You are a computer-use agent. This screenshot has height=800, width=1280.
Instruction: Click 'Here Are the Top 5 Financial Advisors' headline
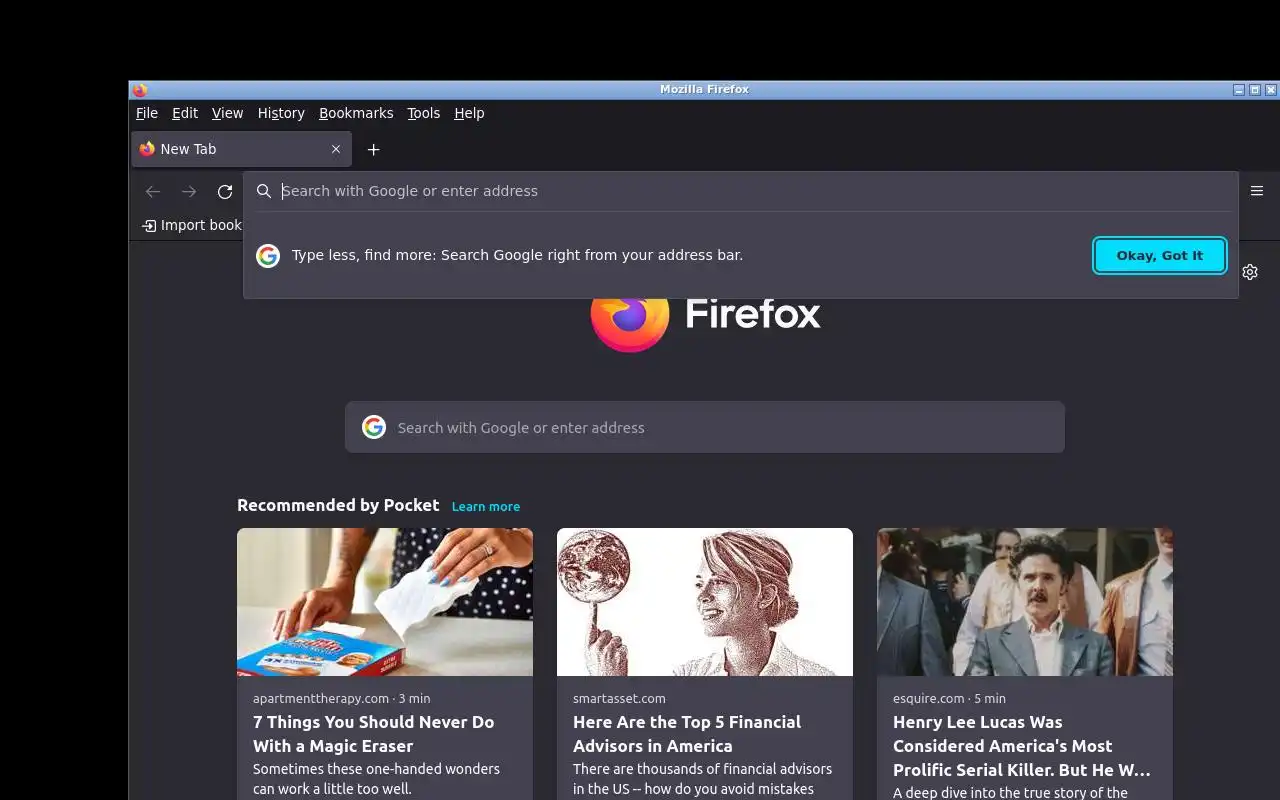point(687,734)
